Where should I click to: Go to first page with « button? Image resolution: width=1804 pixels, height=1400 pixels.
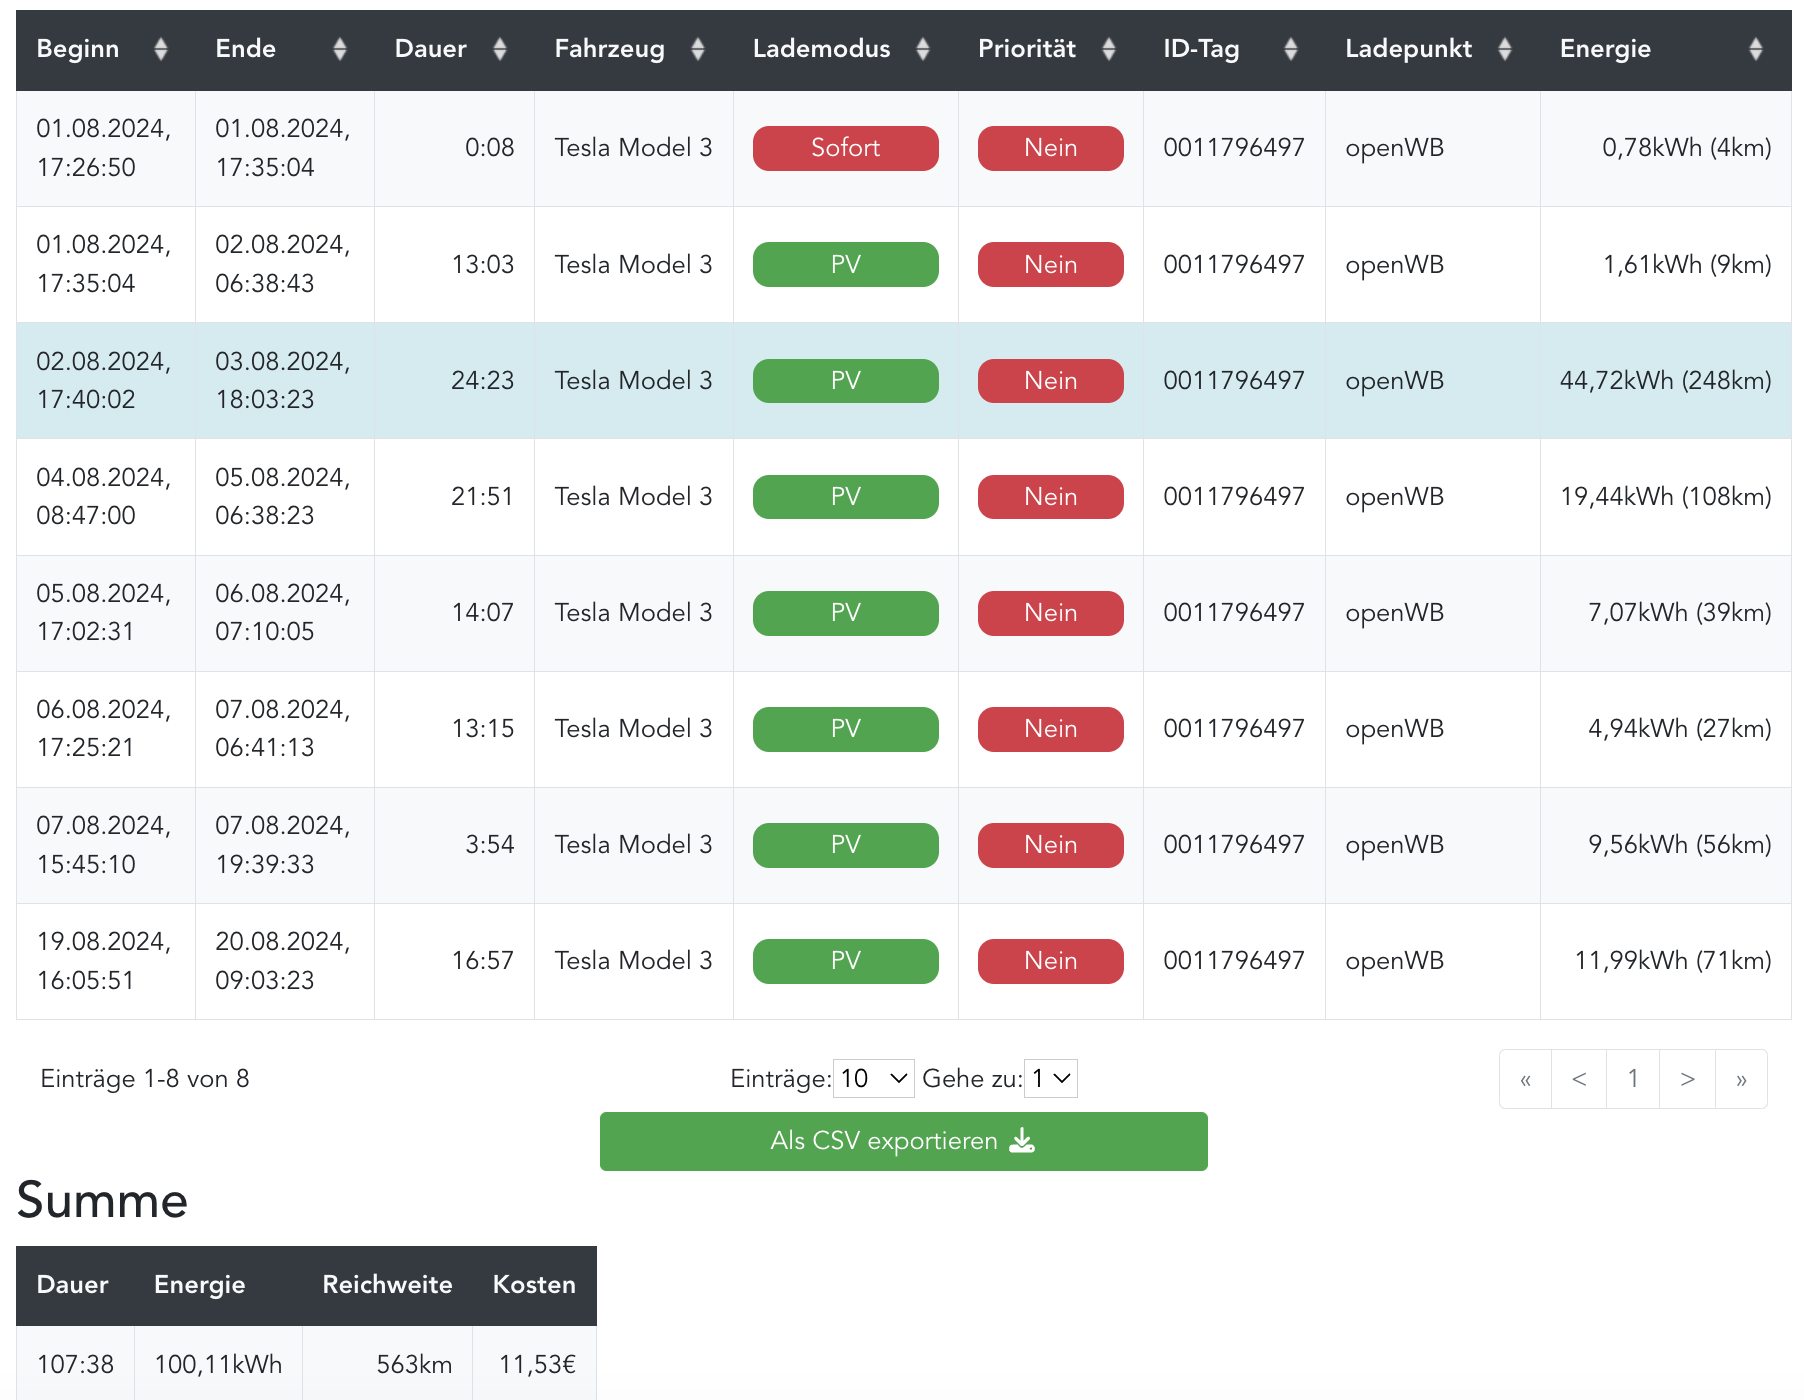pyautogui.click(x=1525, y=1079)
